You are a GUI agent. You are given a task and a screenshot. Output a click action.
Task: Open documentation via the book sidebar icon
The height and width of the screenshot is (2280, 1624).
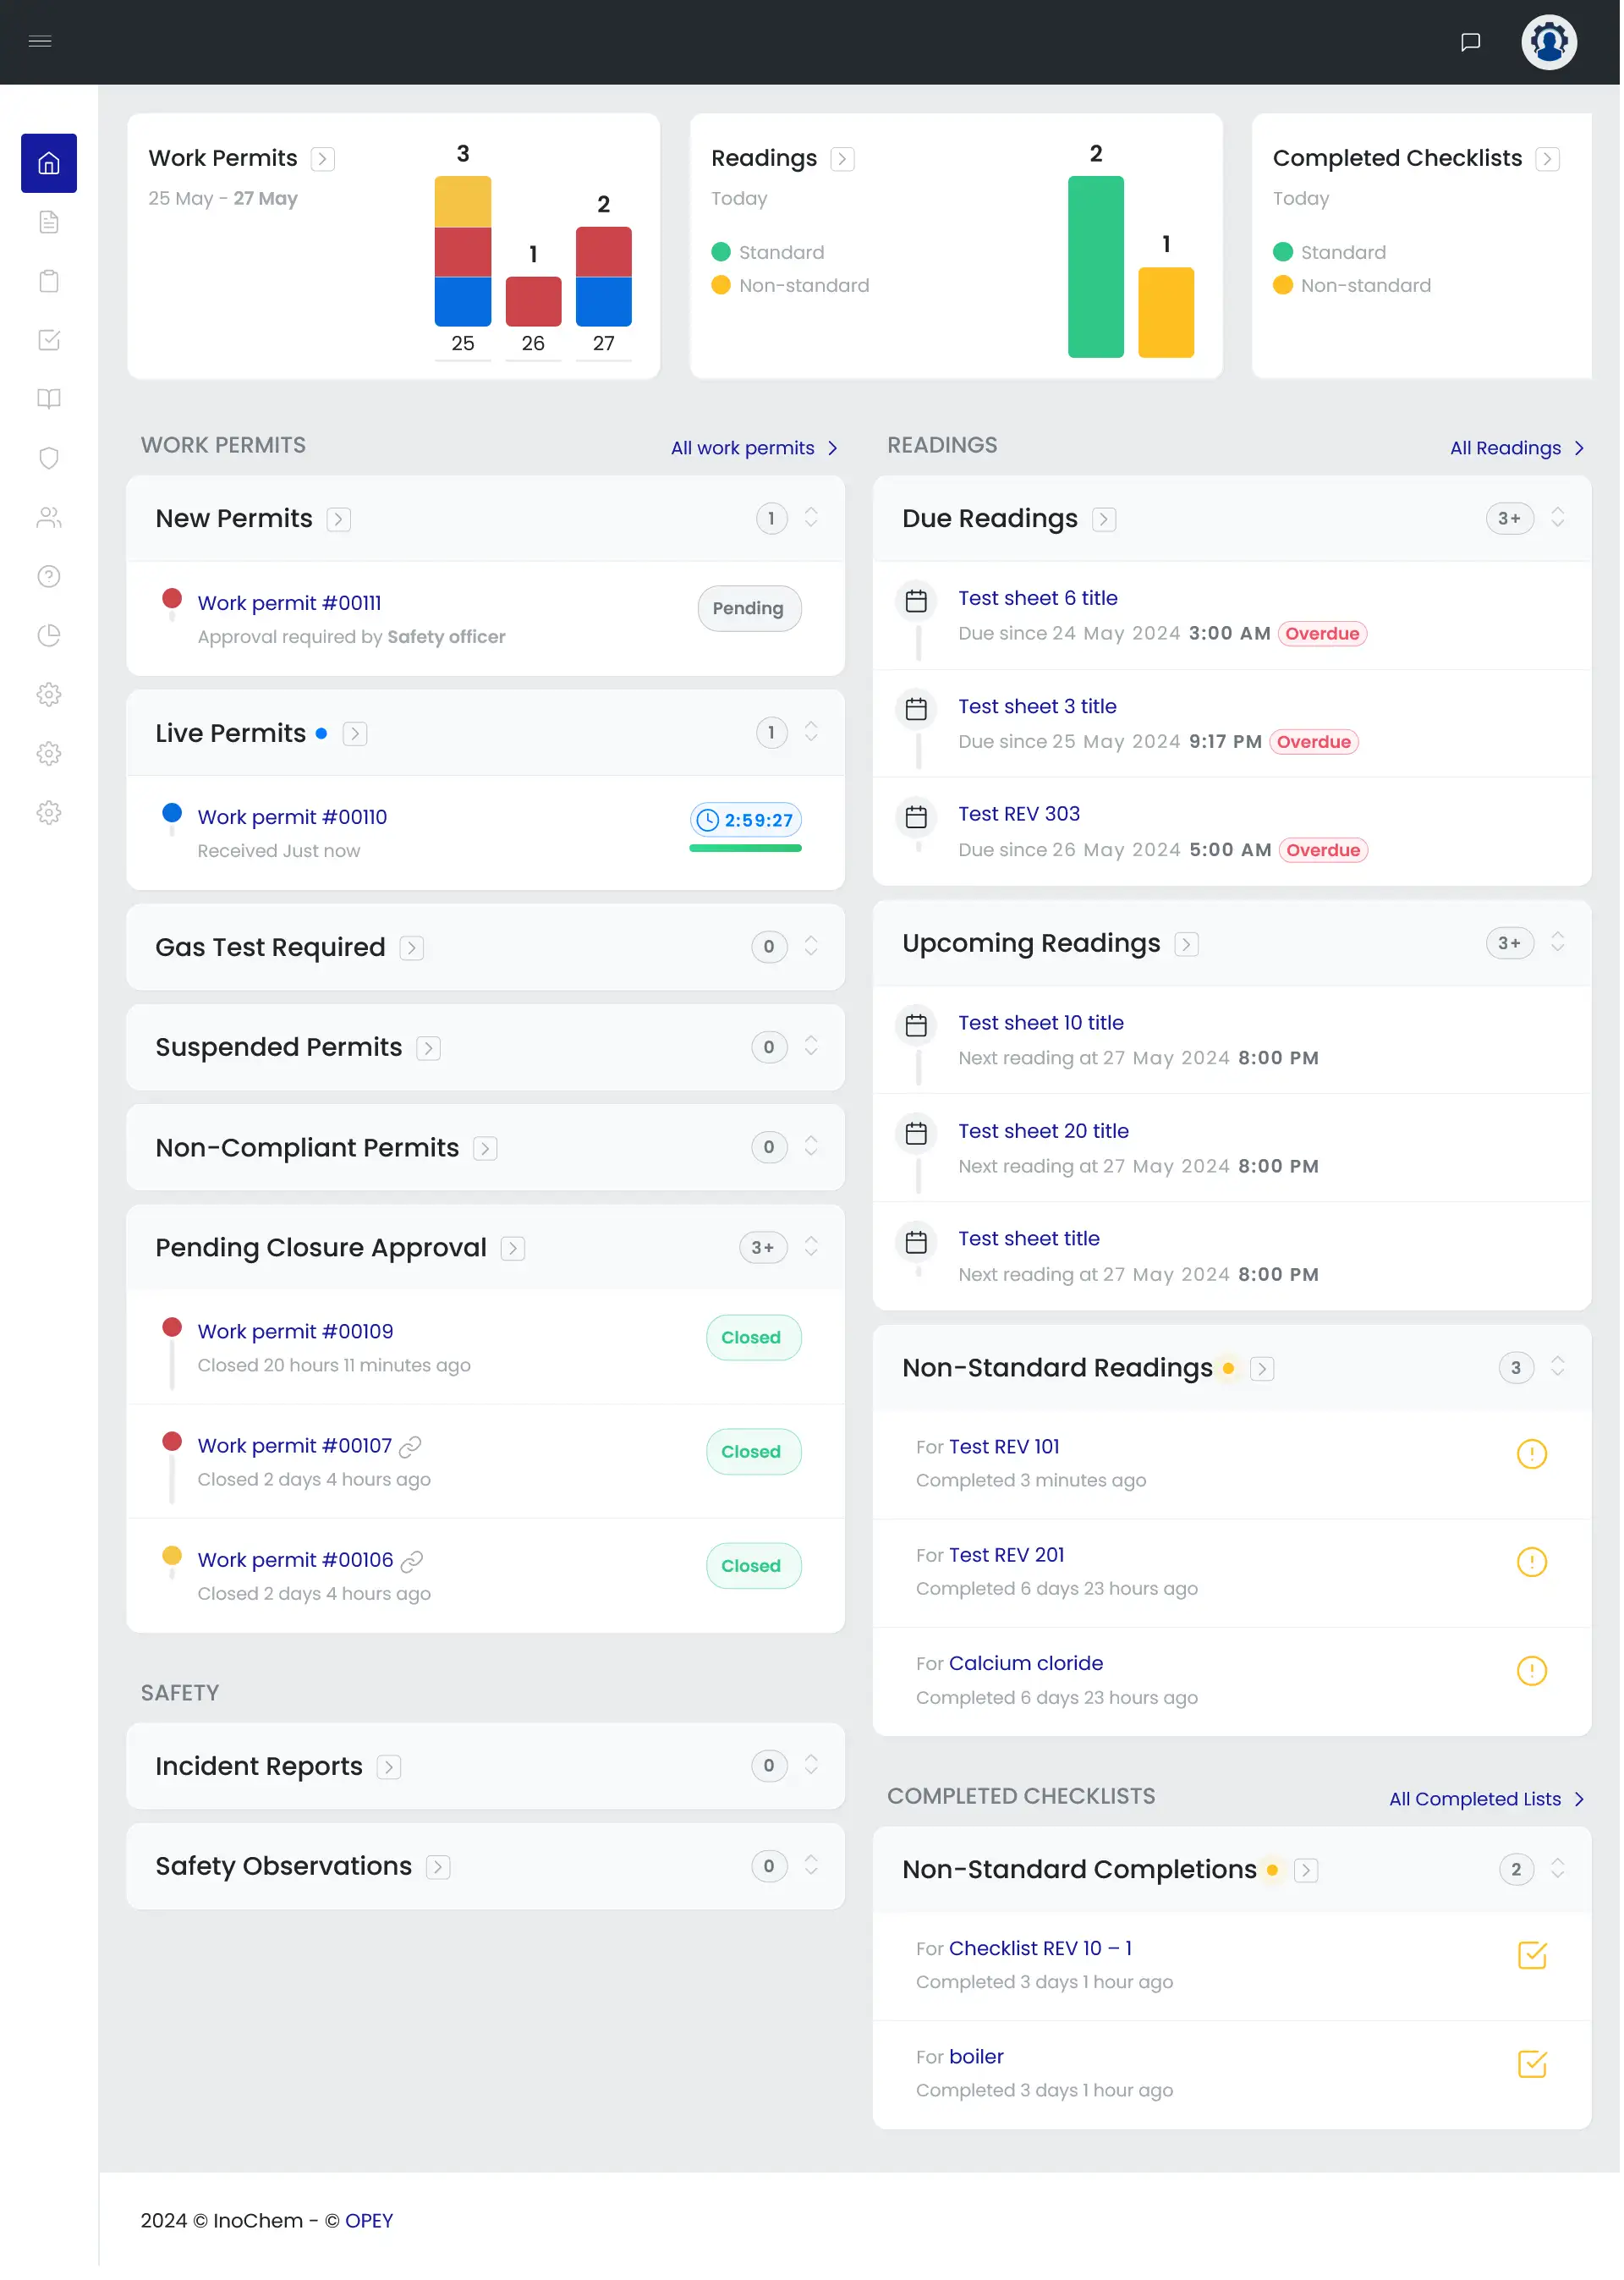click(x=49, y=399)
